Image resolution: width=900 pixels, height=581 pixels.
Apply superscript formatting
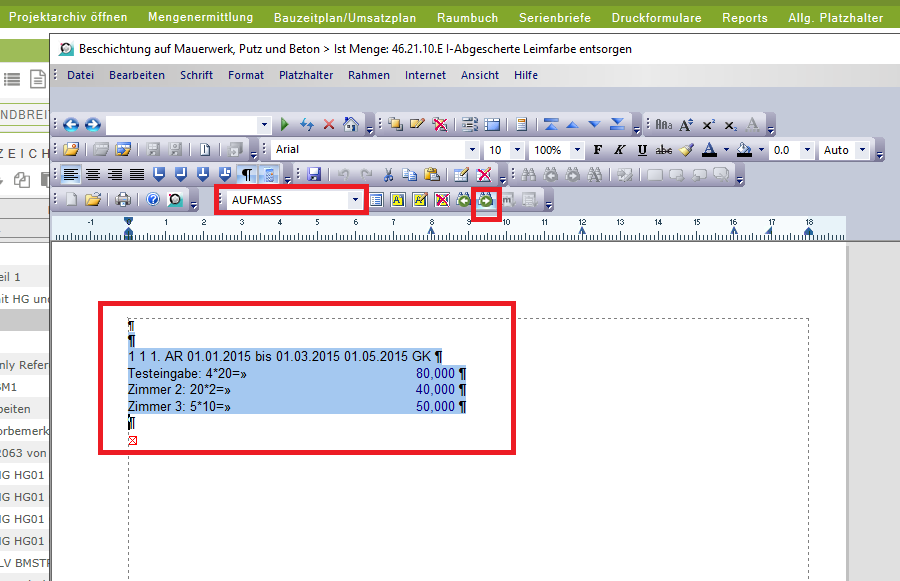pos(708,125)
